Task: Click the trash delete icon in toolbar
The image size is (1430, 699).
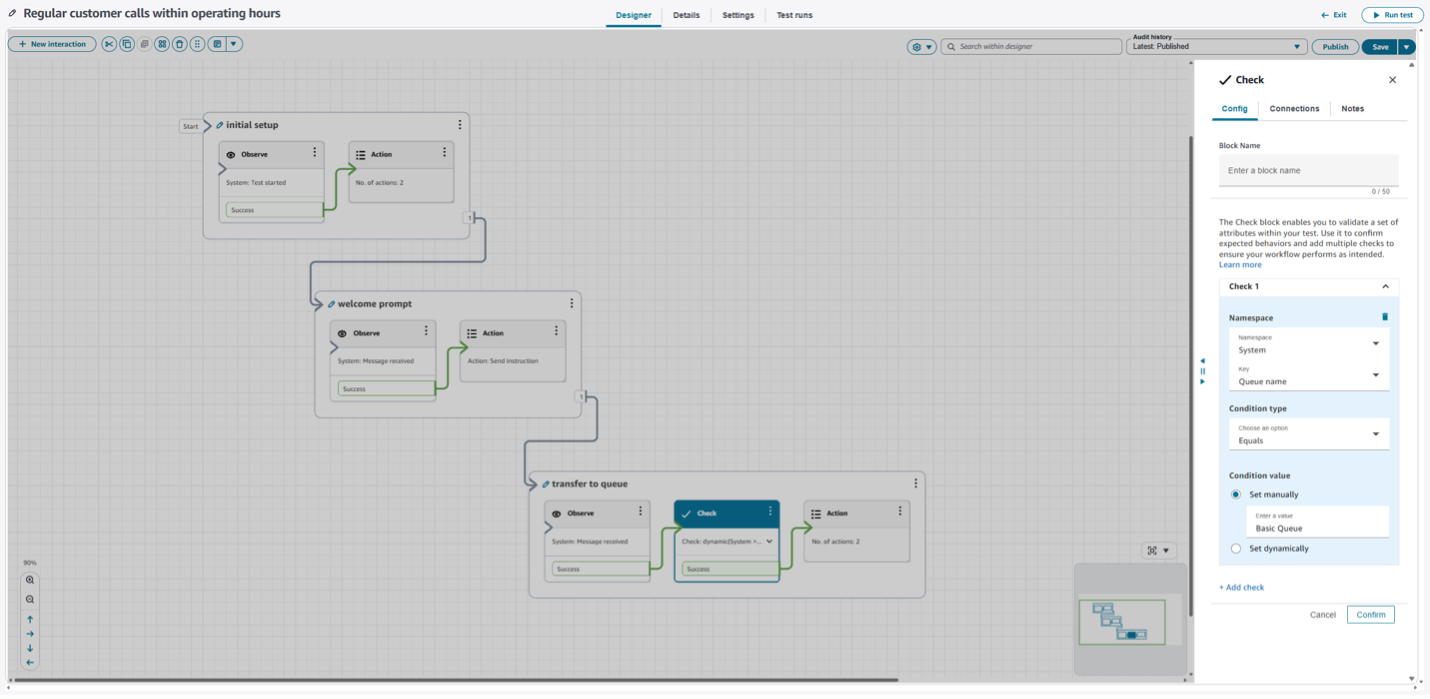Action: [x=179, y=44]
